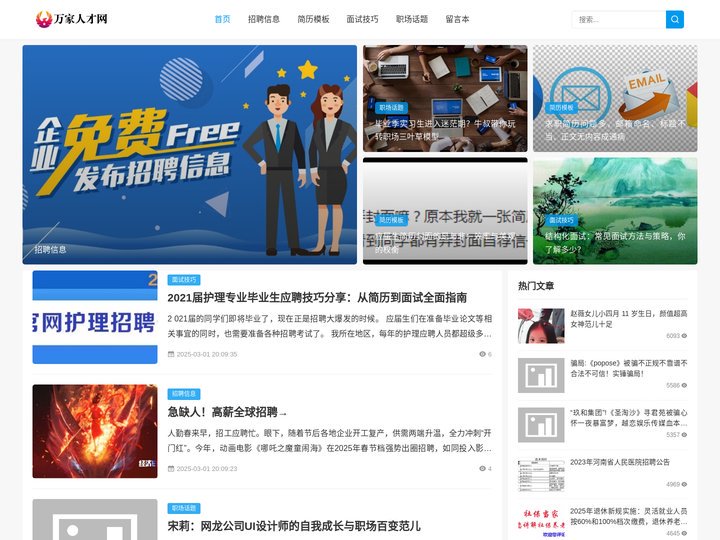
Task: Open article 宋莉：网龙公司UI设计师的自我成长
Action: [x=294, y=526]
